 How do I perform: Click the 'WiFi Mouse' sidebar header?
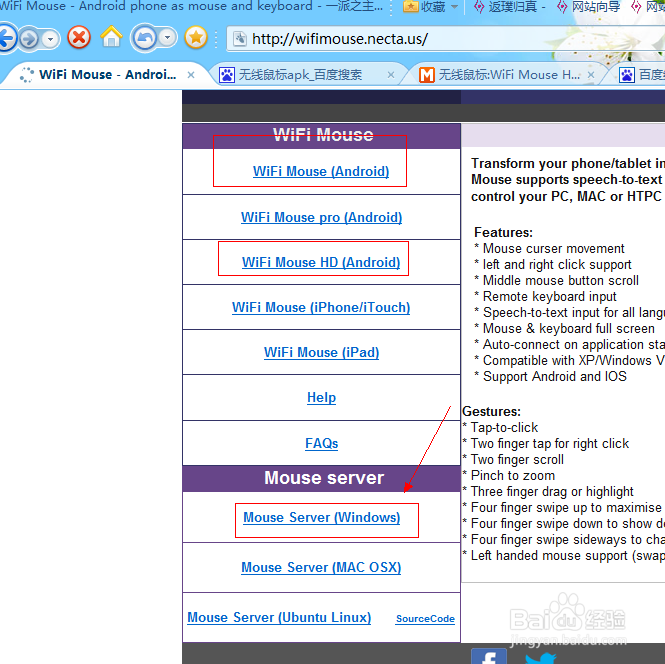click(323, 135)
